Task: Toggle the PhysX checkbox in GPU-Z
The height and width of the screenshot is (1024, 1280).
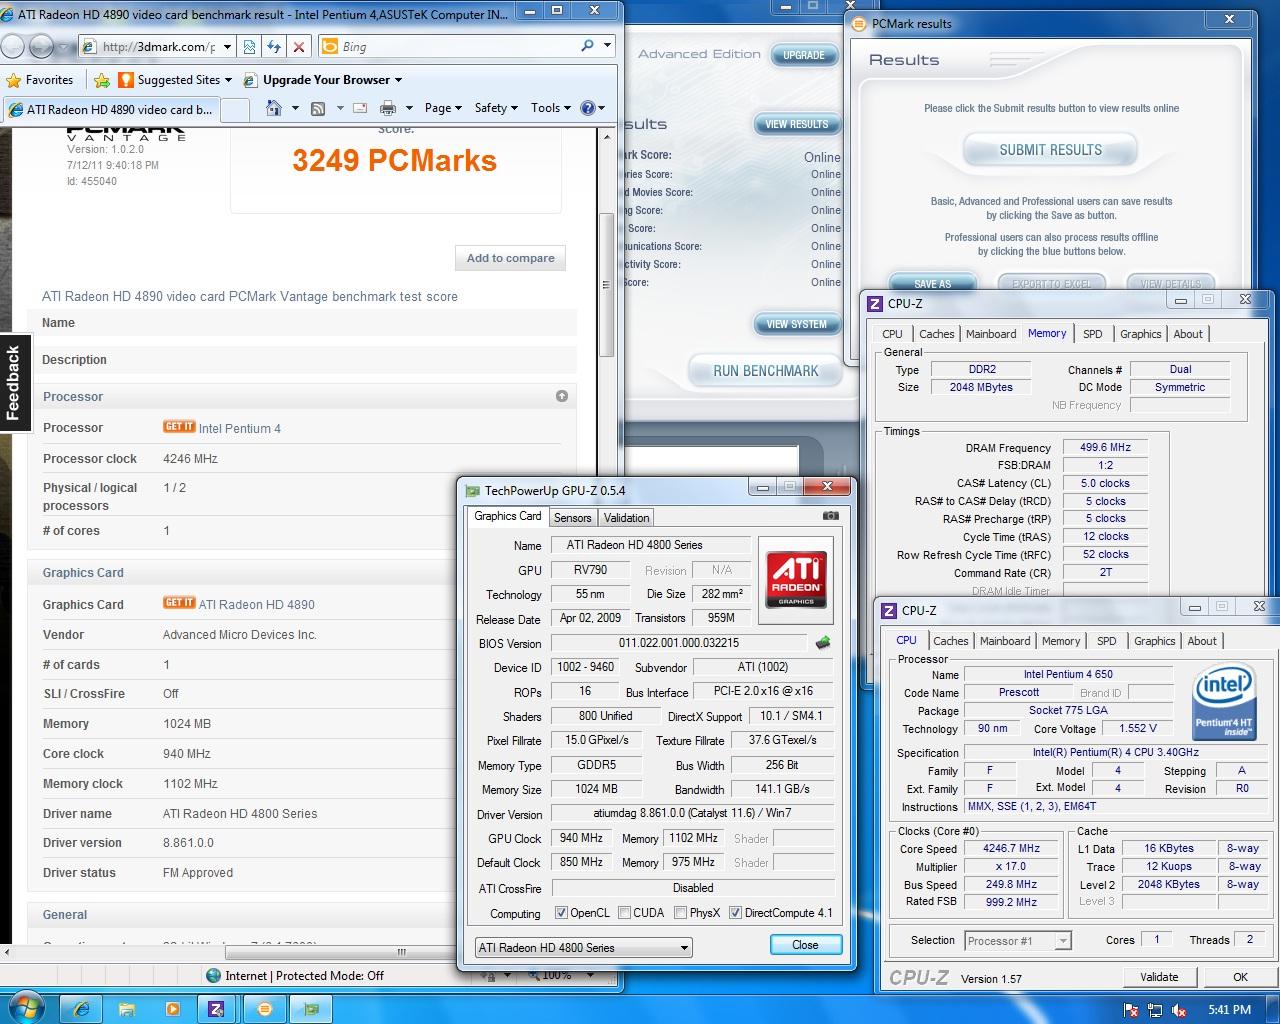Action: tap(680, 913)
